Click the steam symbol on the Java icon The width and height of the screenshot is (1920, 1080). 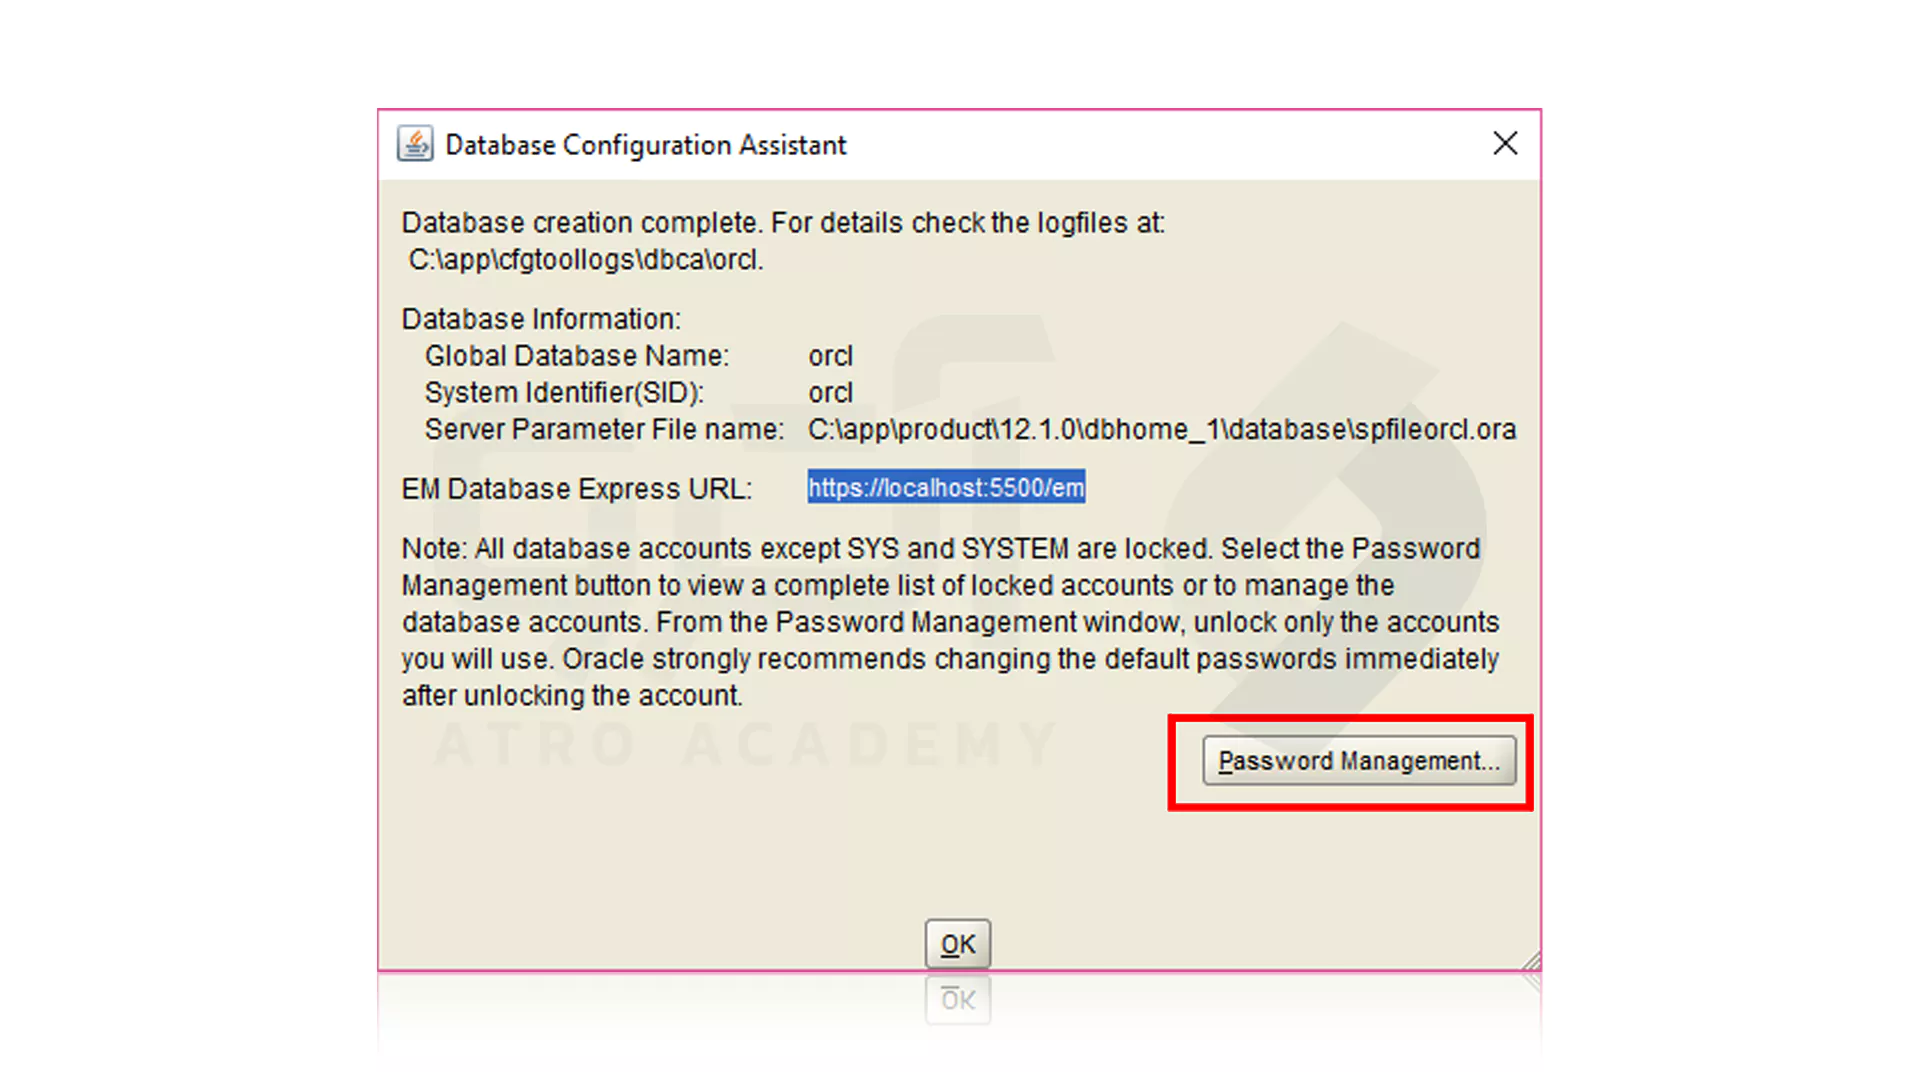coord(416,134)
